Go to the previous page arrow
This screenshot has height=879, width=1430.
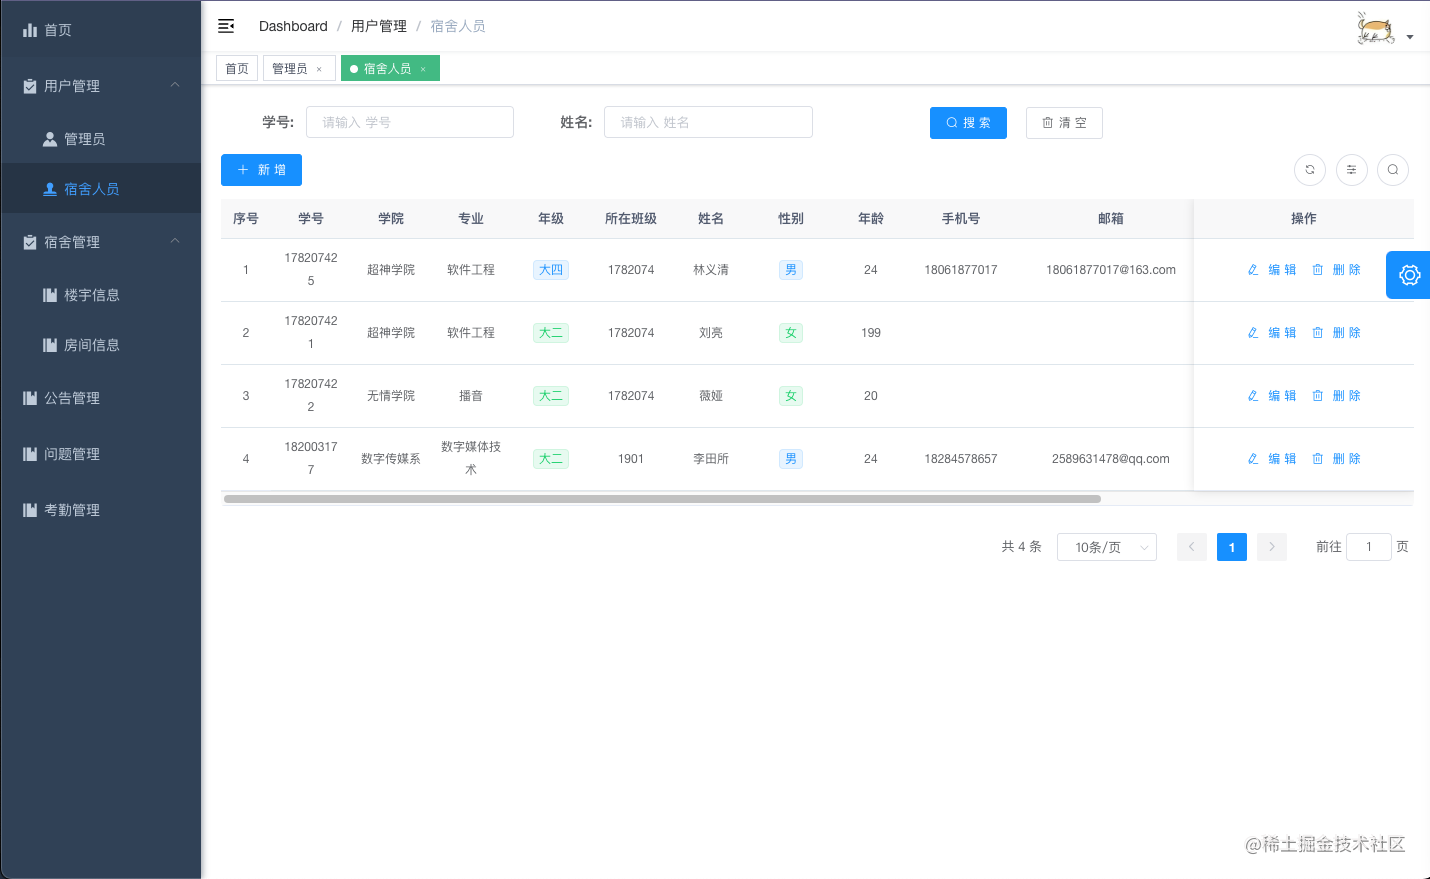point(1192,547)
